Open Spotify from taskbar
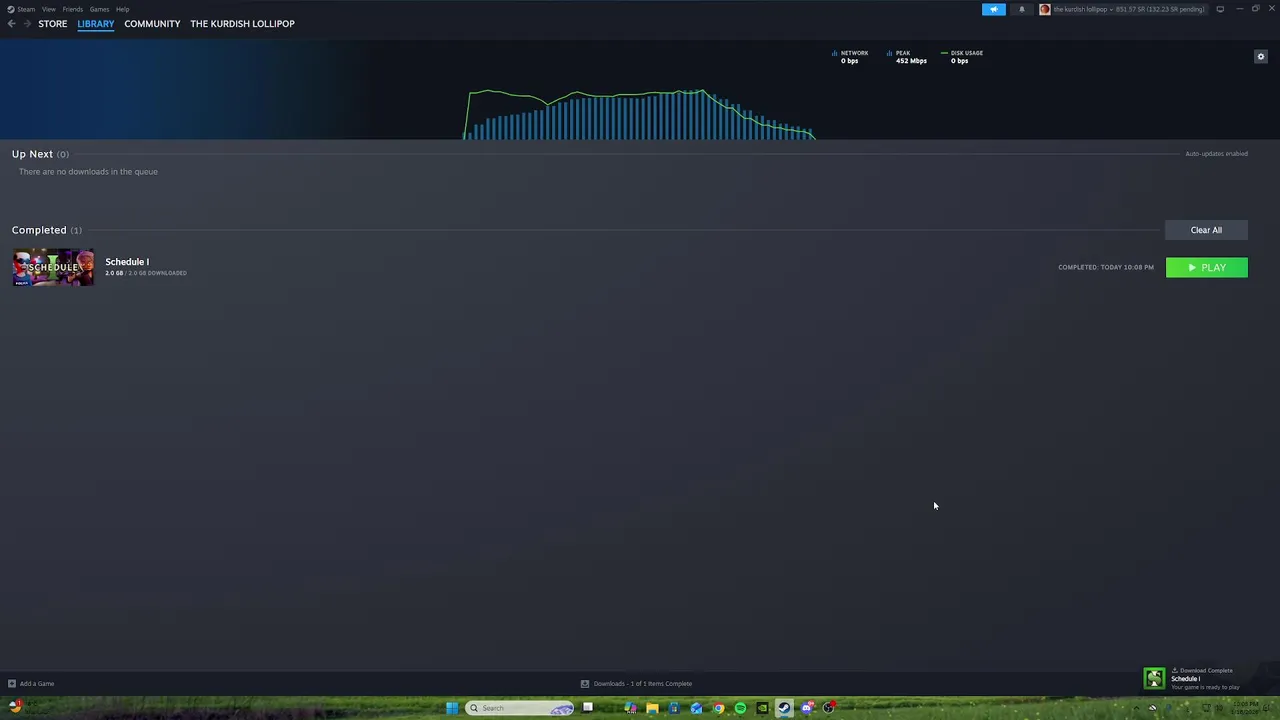Viewport: 1280px width, 720px height. pos(740,708)
